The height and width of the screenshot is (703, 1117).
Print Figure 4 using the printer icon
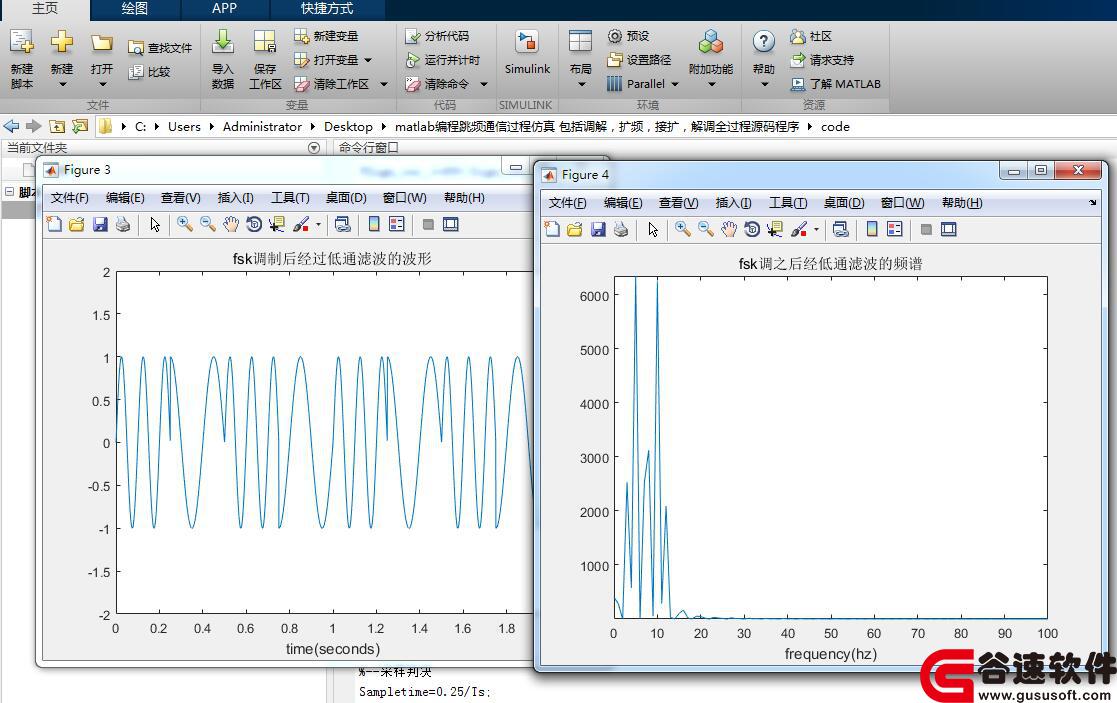[x=620, y=229]
